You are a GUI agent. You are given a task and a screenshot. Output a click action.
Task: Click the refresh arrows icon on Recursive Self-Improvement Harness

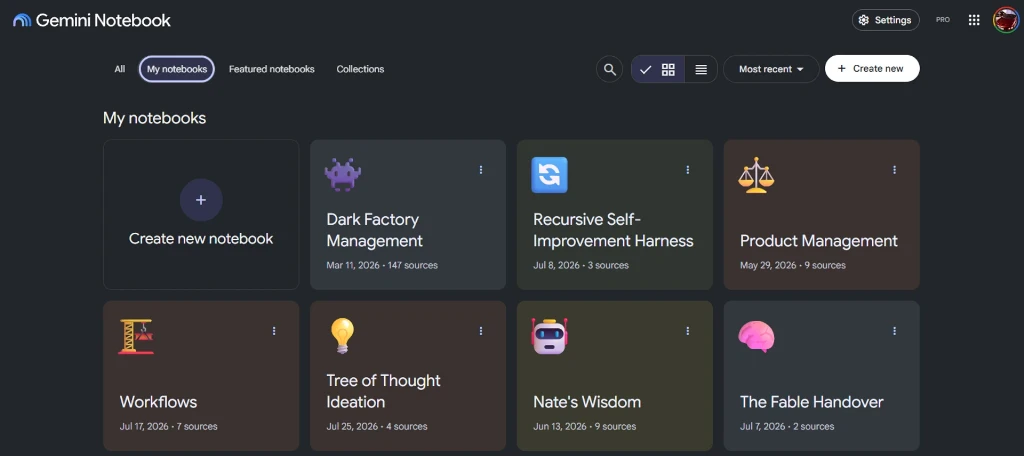pyautogui.click(x=549, y=175)
